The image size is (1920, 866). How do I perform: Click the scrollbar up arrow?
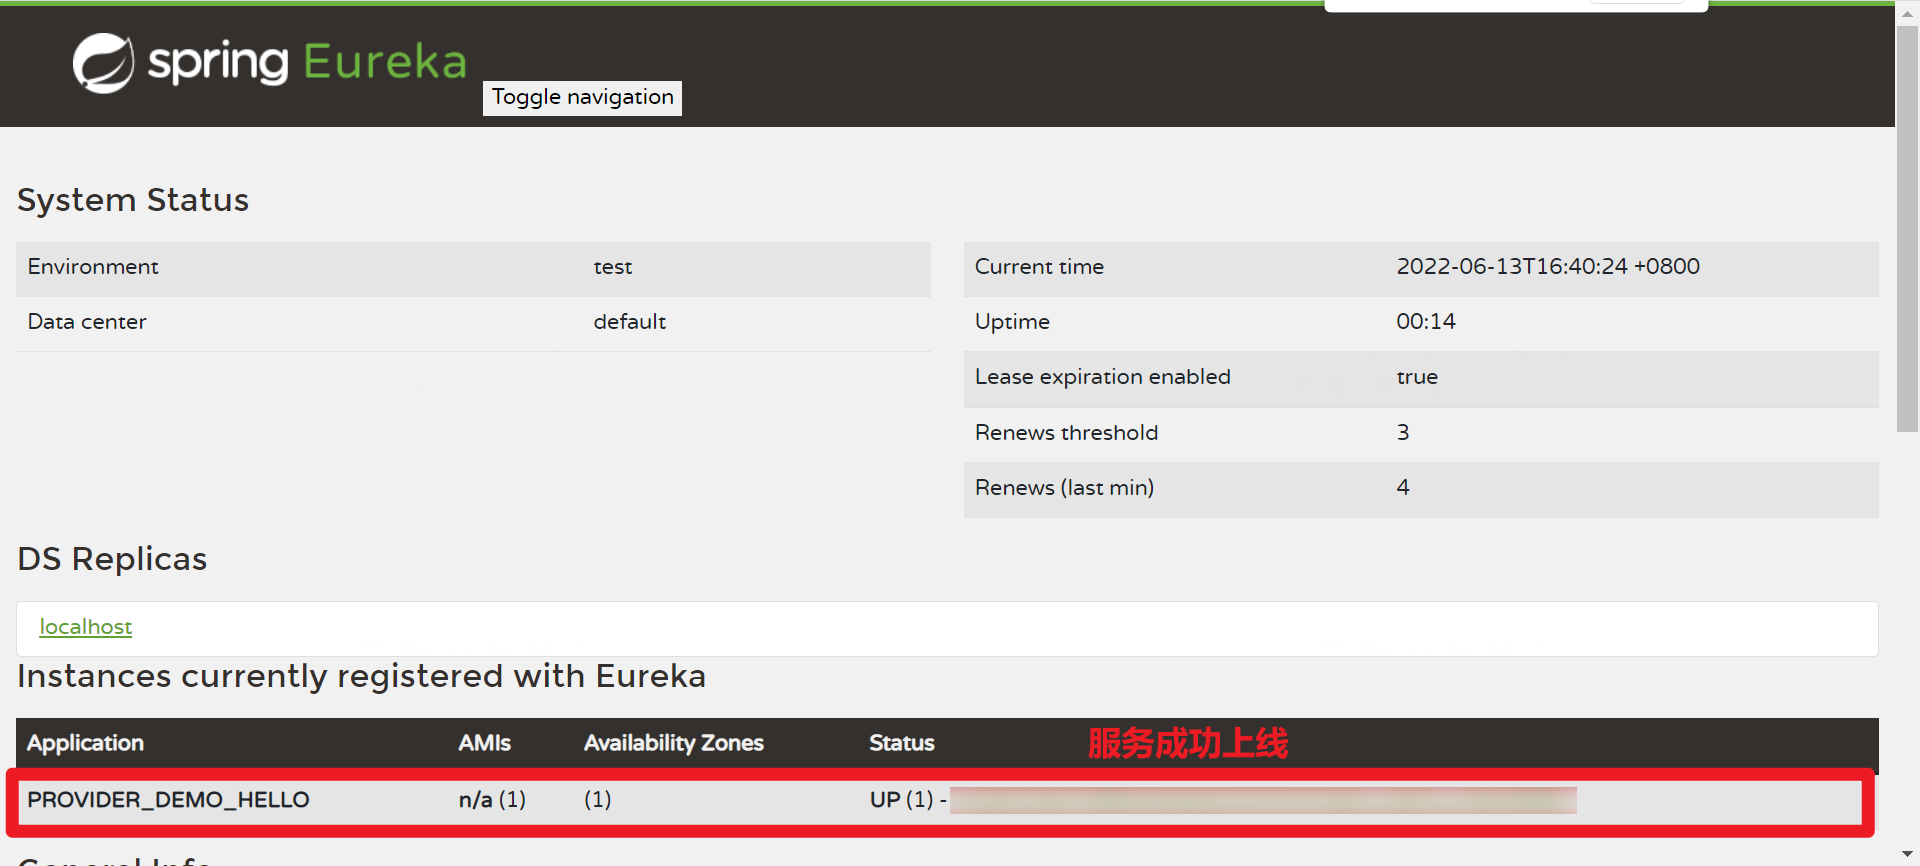tap(1907, 14)
